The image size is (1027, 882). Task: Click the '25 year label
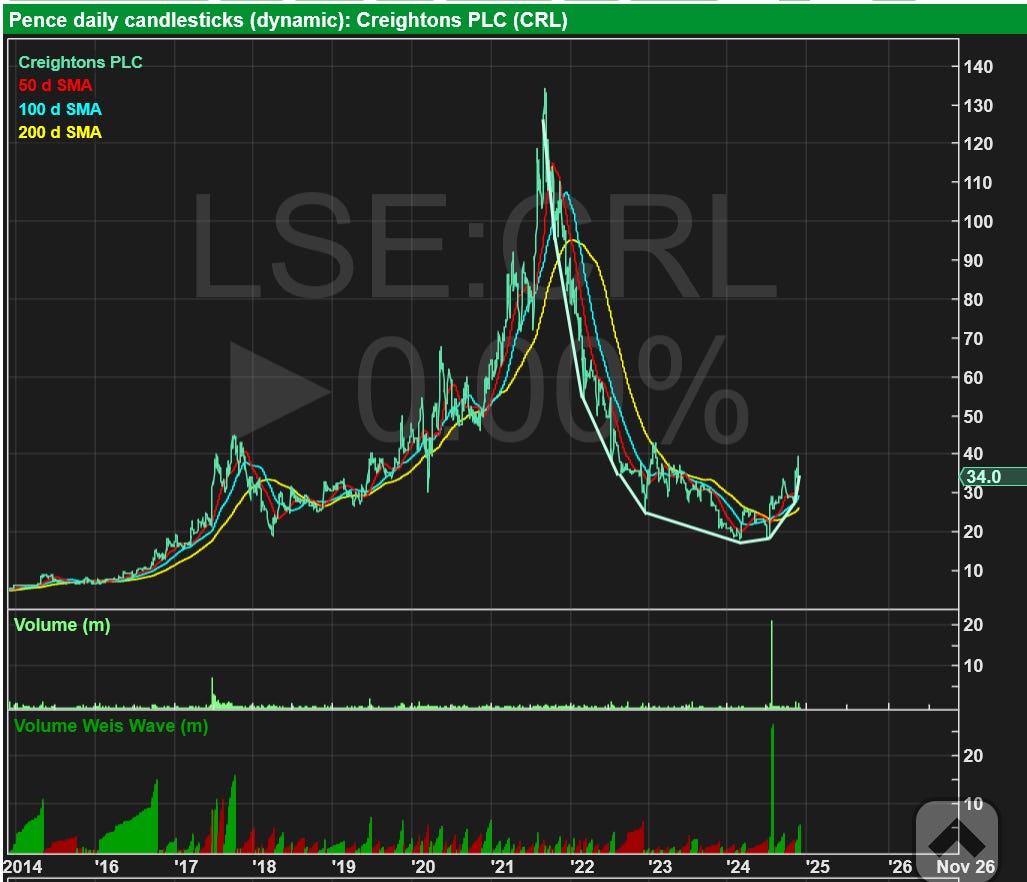[818, 866]
